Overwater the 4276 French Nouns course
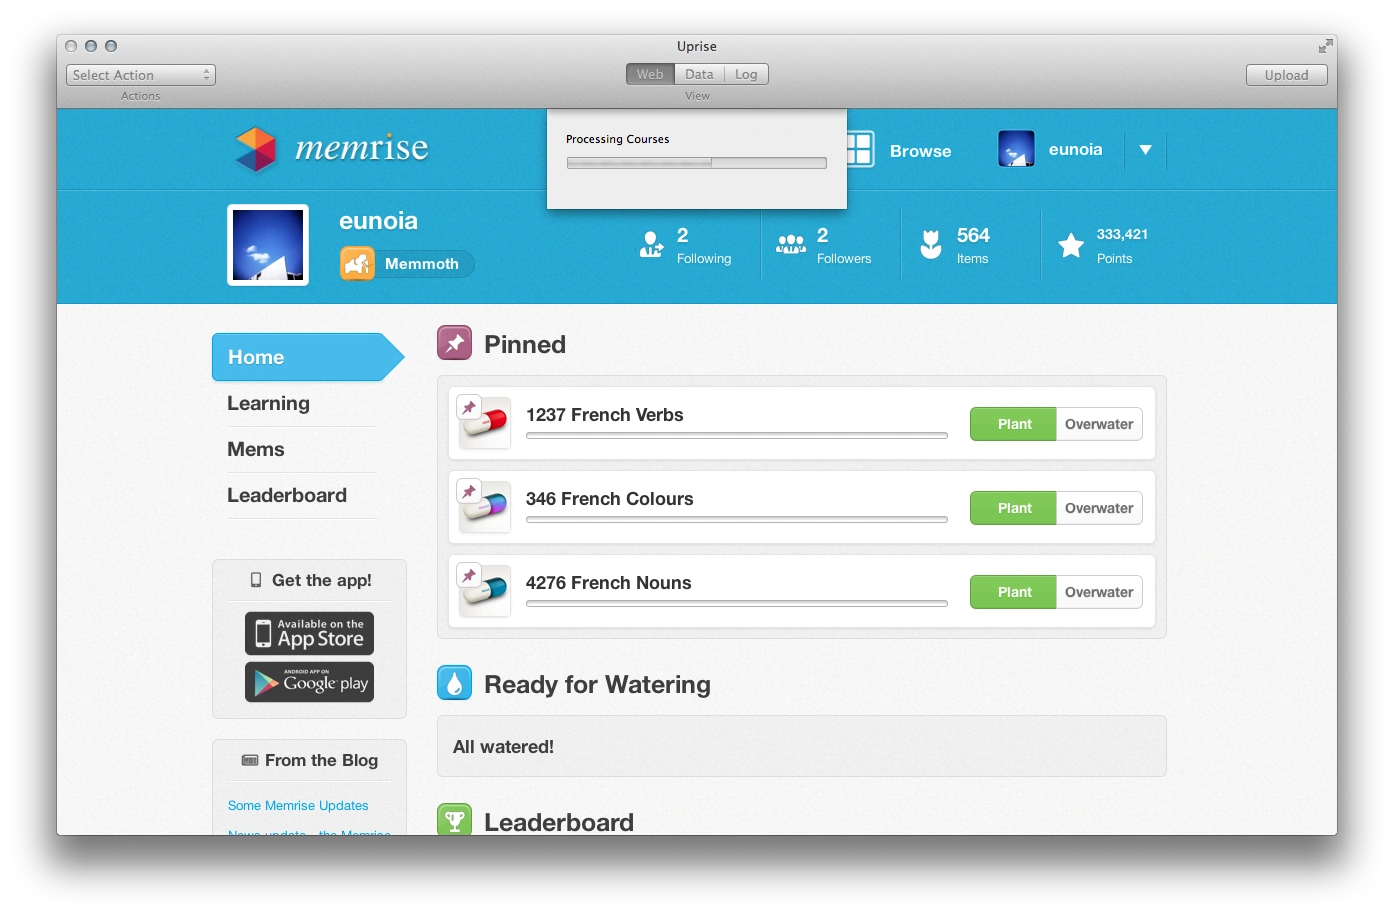This screenshot has width=1394, height=914. click(1099, 592)
